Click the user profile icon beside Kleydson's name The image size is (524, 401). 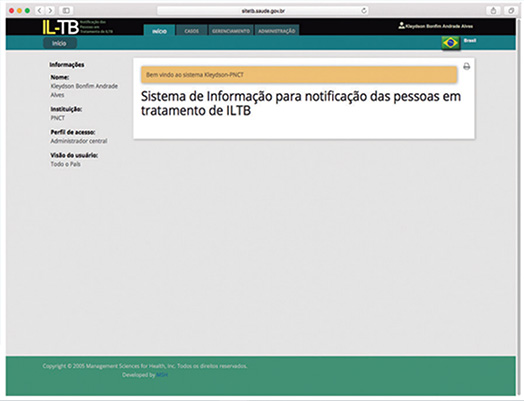[401, 25]
